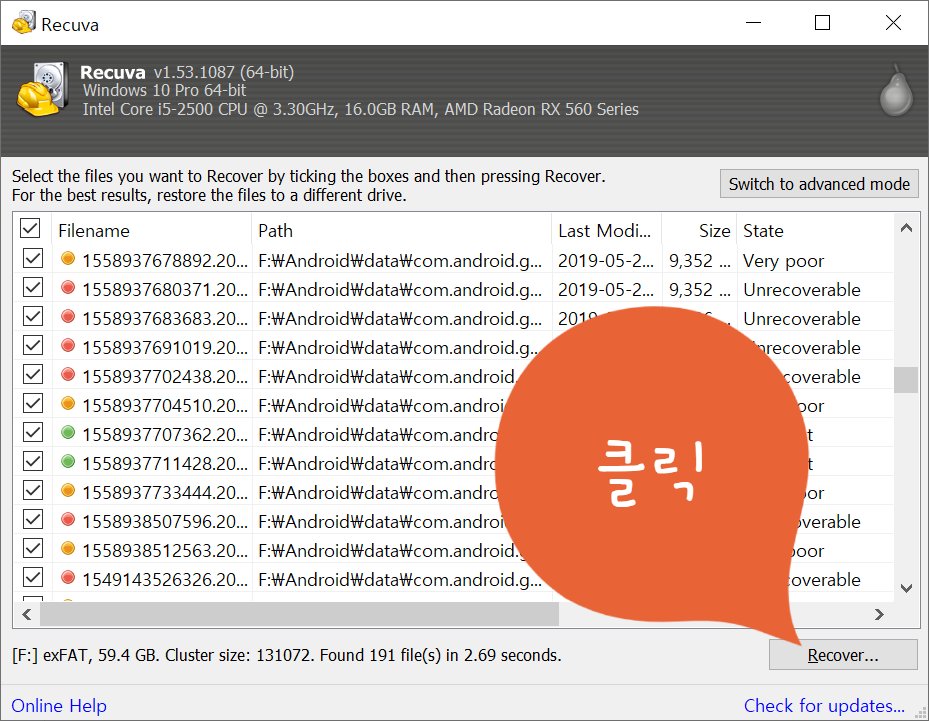Sort by the Path column header
The width and height of the screenshot is (929, 721).
[402, 230]
